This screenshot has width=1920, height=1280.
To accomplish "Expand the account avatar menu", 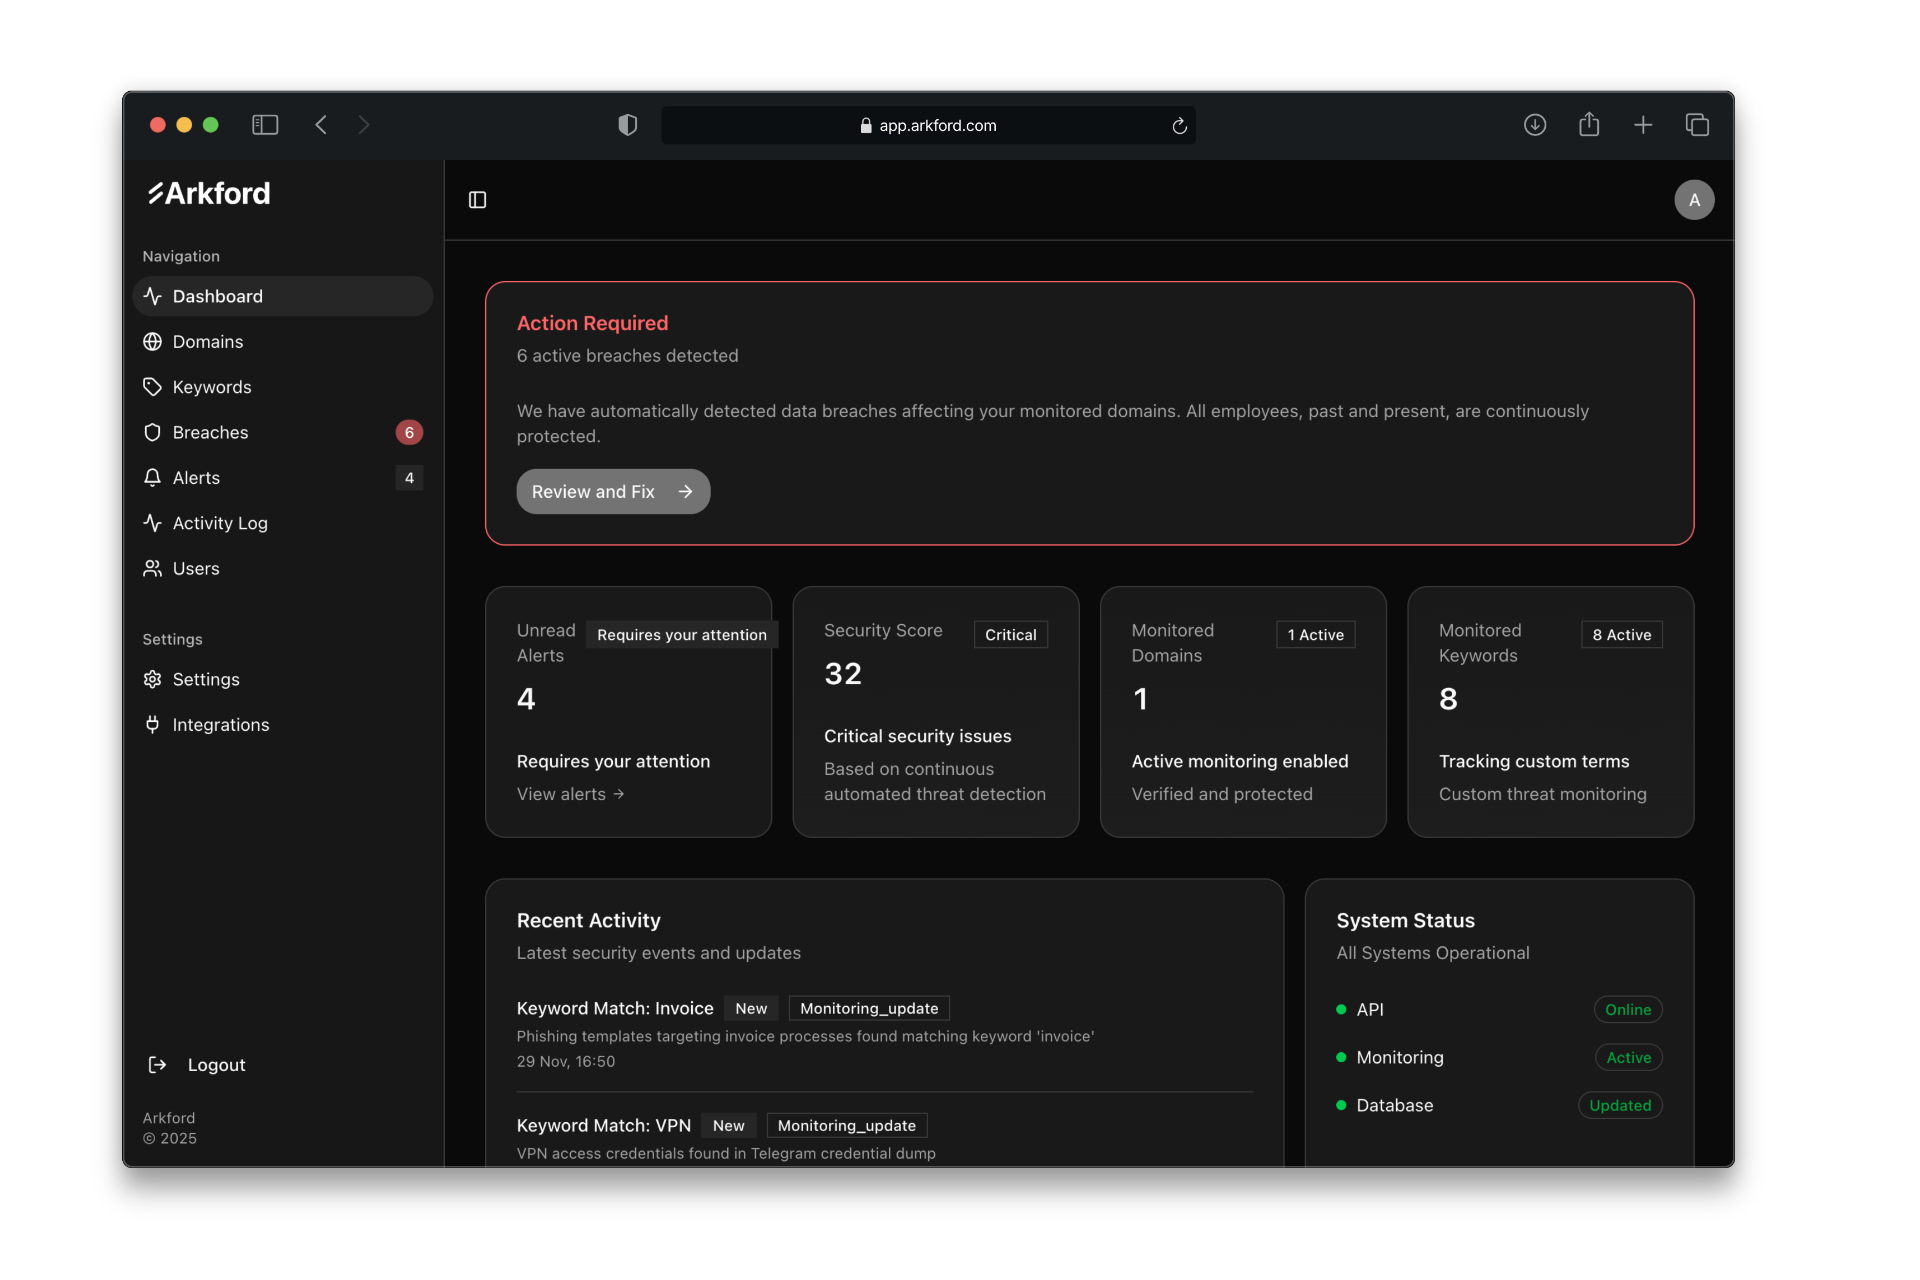I will click(x=1693, y=199).
